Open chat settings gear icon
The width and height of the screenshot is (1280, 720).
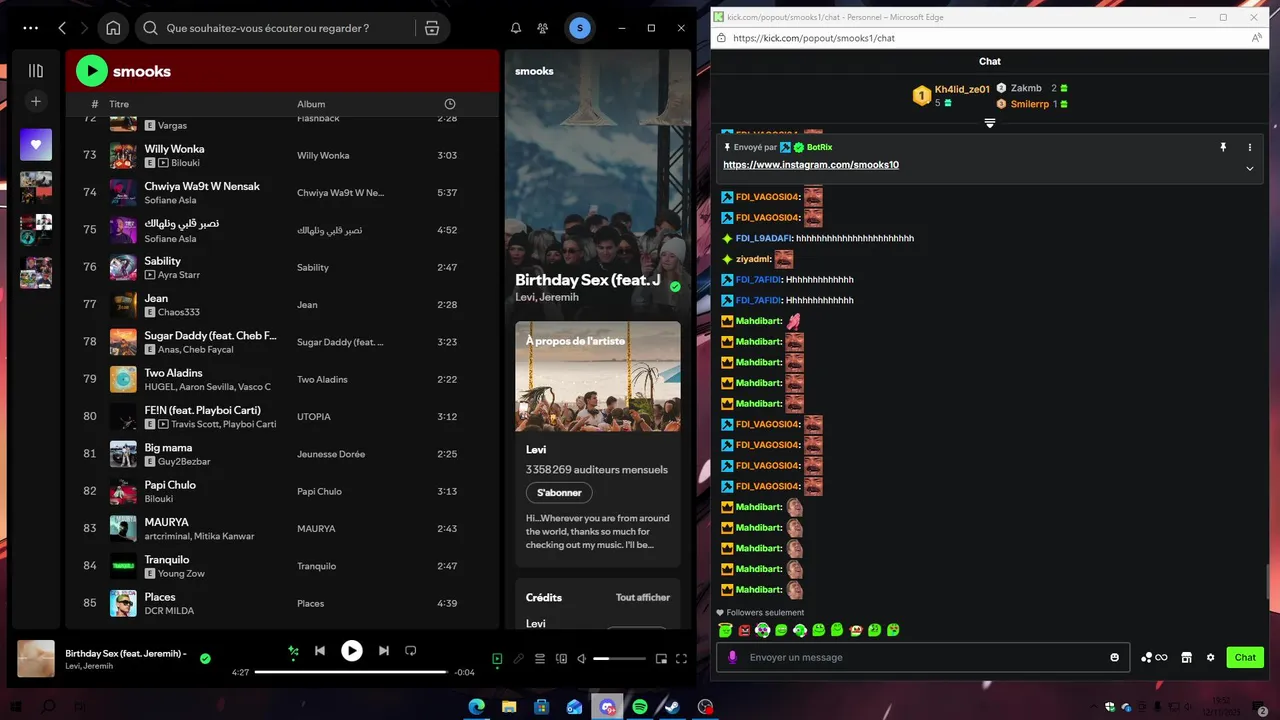coord(1210,657)
